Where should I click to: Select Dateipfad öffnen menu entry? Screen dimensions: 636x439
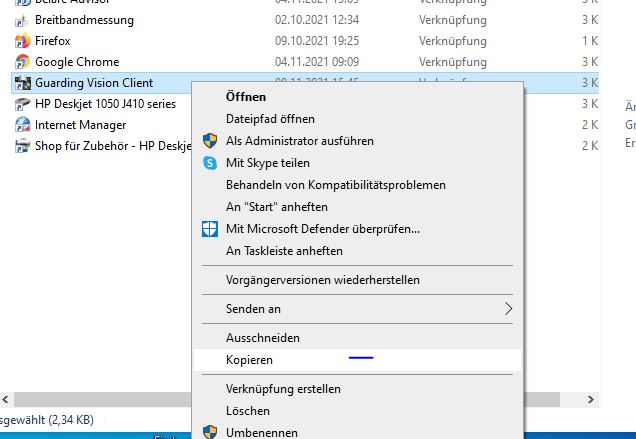(357, 119)
